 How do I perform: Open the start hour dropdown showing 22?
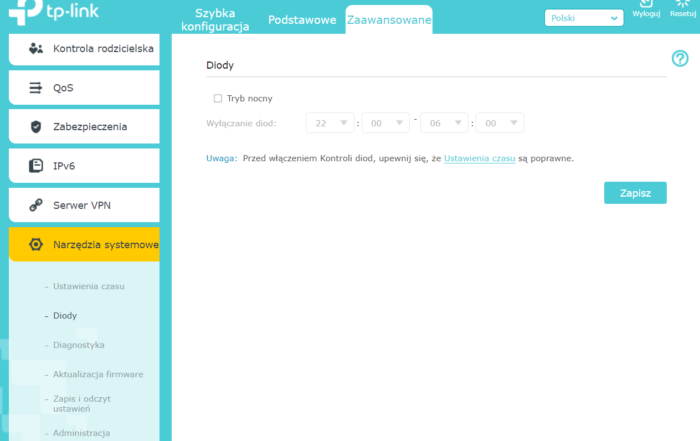331,123
